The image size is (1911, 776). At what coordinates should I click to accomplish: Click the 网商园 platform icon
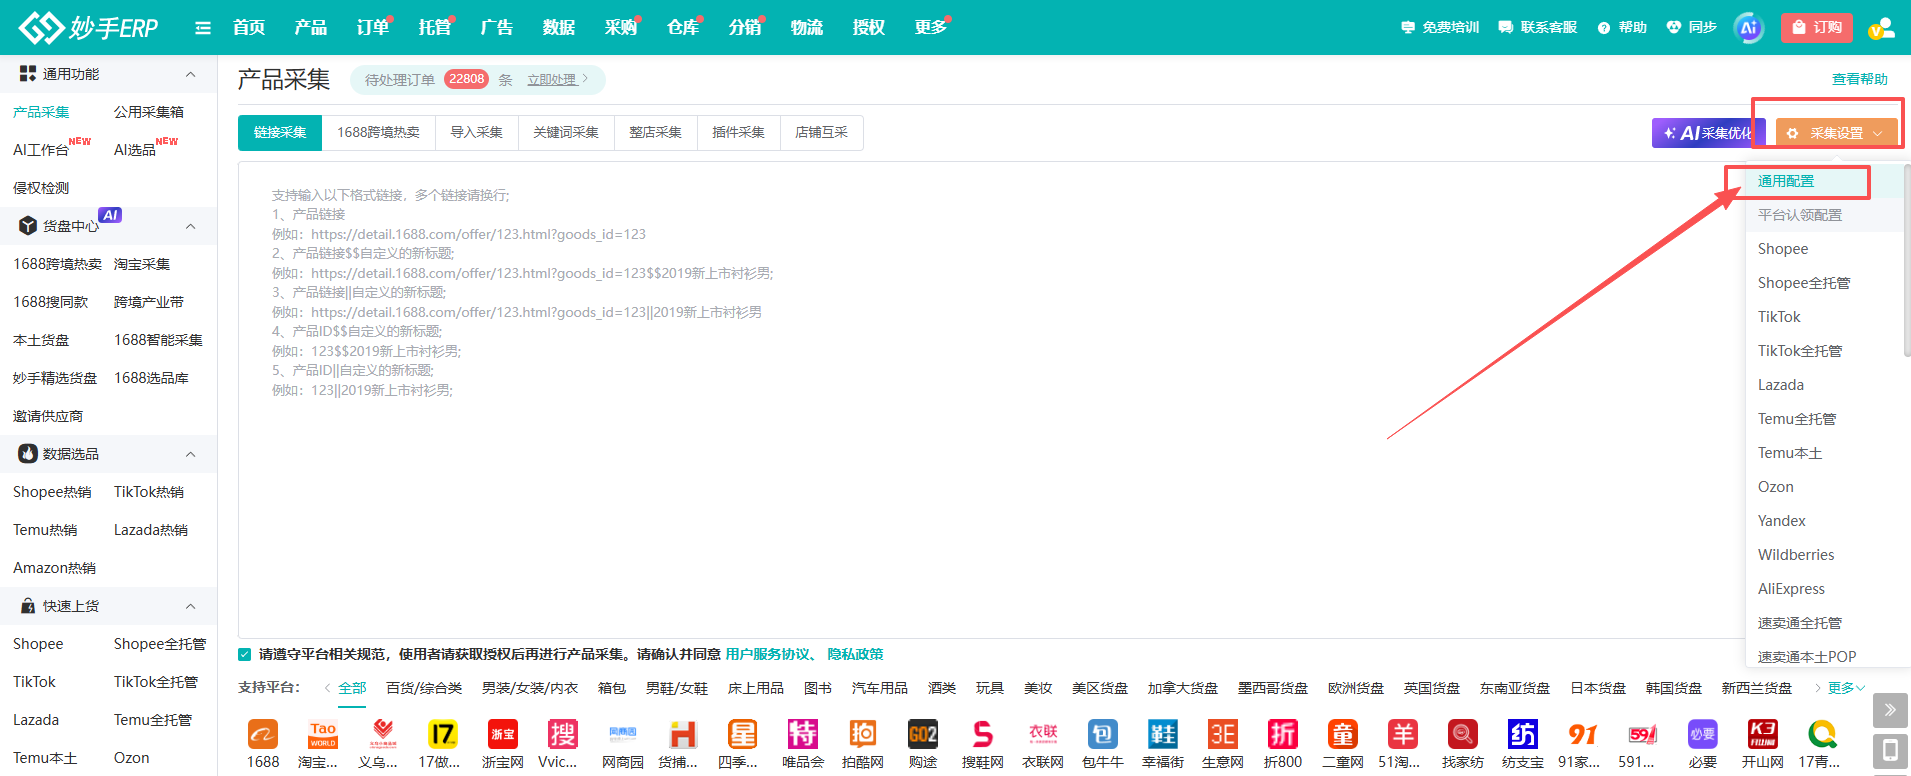[x=622, y=734]
